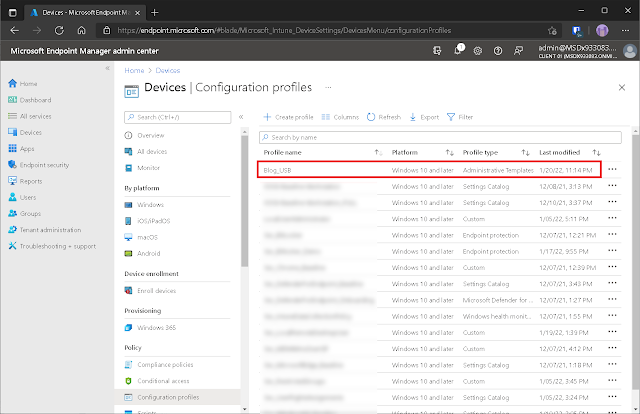This screenshot has height=414, width=640.
Task: Export the profiles list
Action: click(424, 117)
